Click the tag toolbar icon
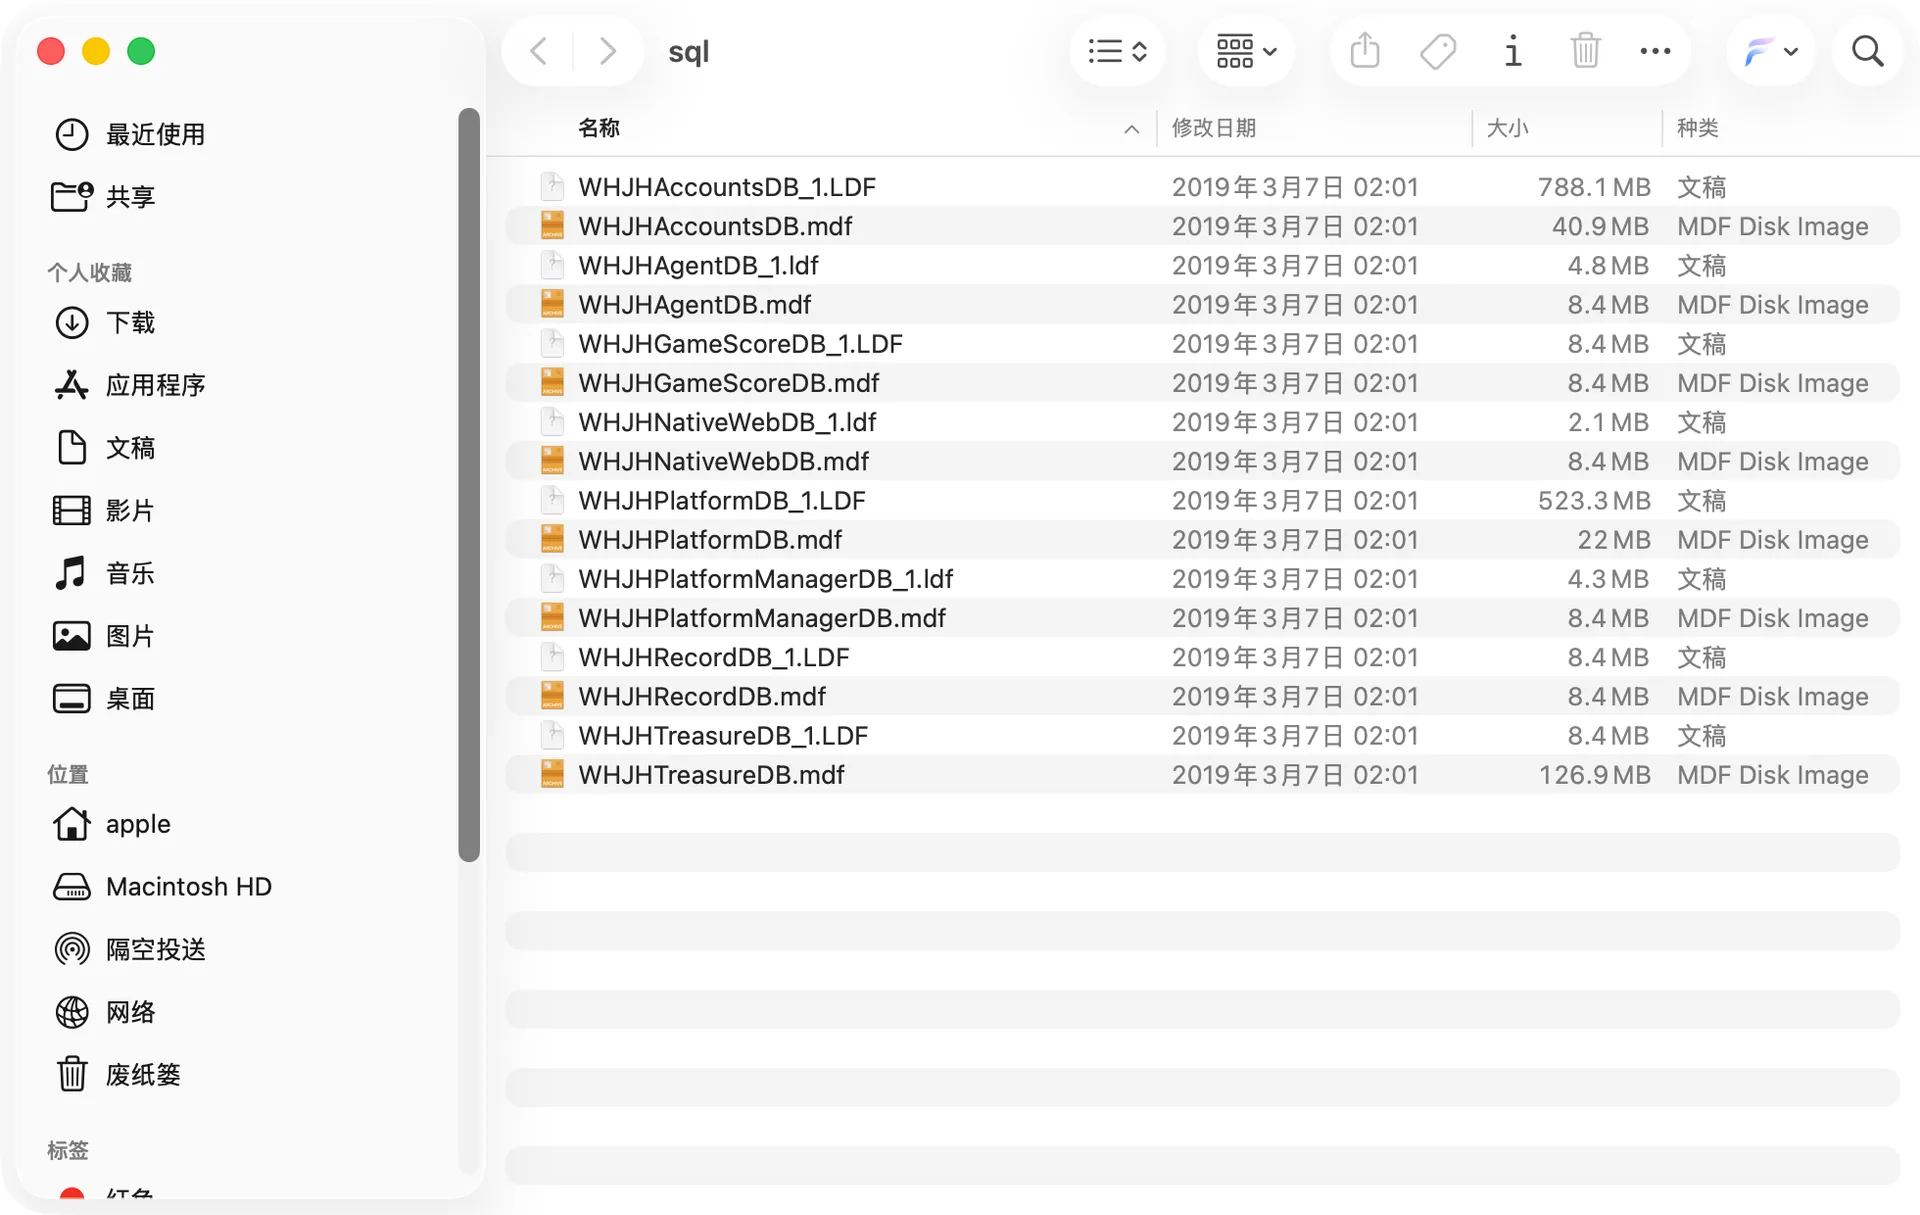This screenshot has width=1920, height=1215. pyautogui.click(x=1438, y=51)
